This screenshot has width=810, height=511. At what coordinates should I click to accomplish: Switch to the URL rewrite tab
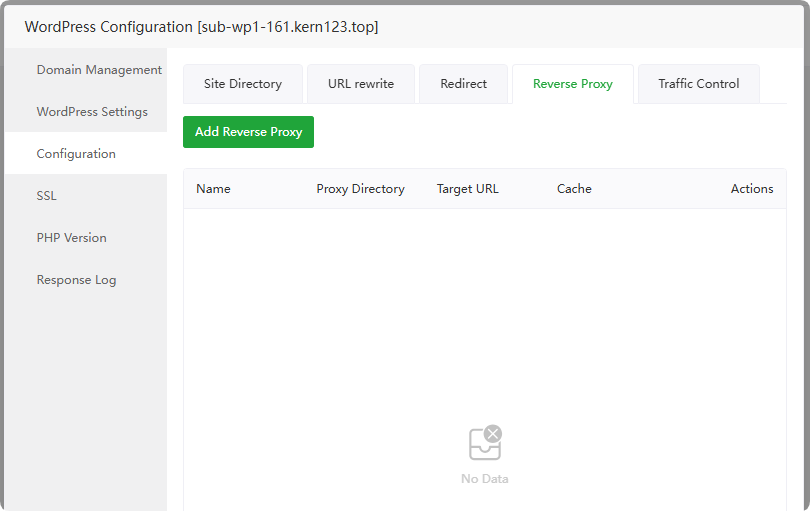tap(361, 84)
